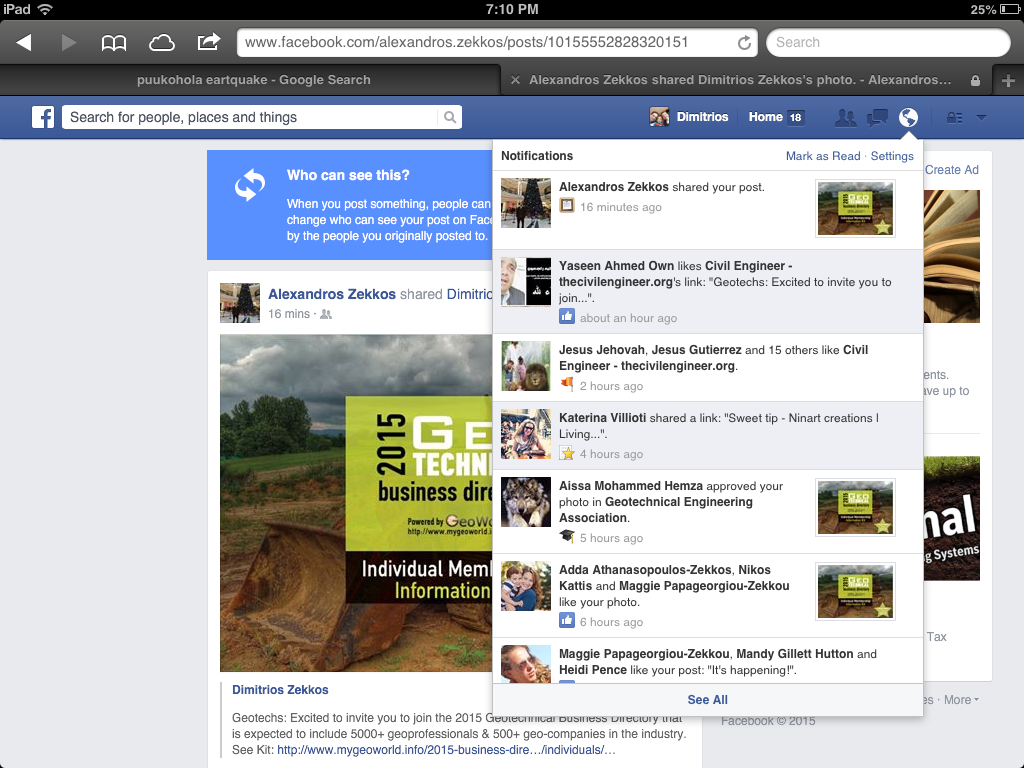Screen dimensions: 1024x768
Task: Go to Facebook Home
Action: 765,117
